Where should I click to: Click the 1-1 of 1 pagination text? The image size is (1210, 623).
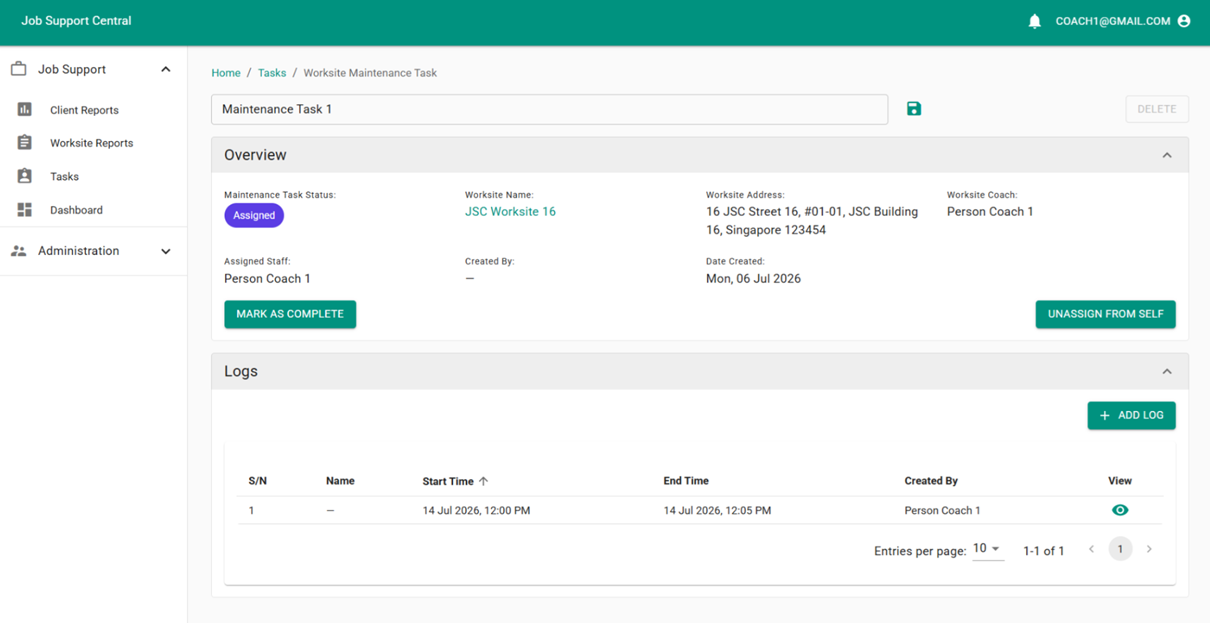click(1043, 551)
